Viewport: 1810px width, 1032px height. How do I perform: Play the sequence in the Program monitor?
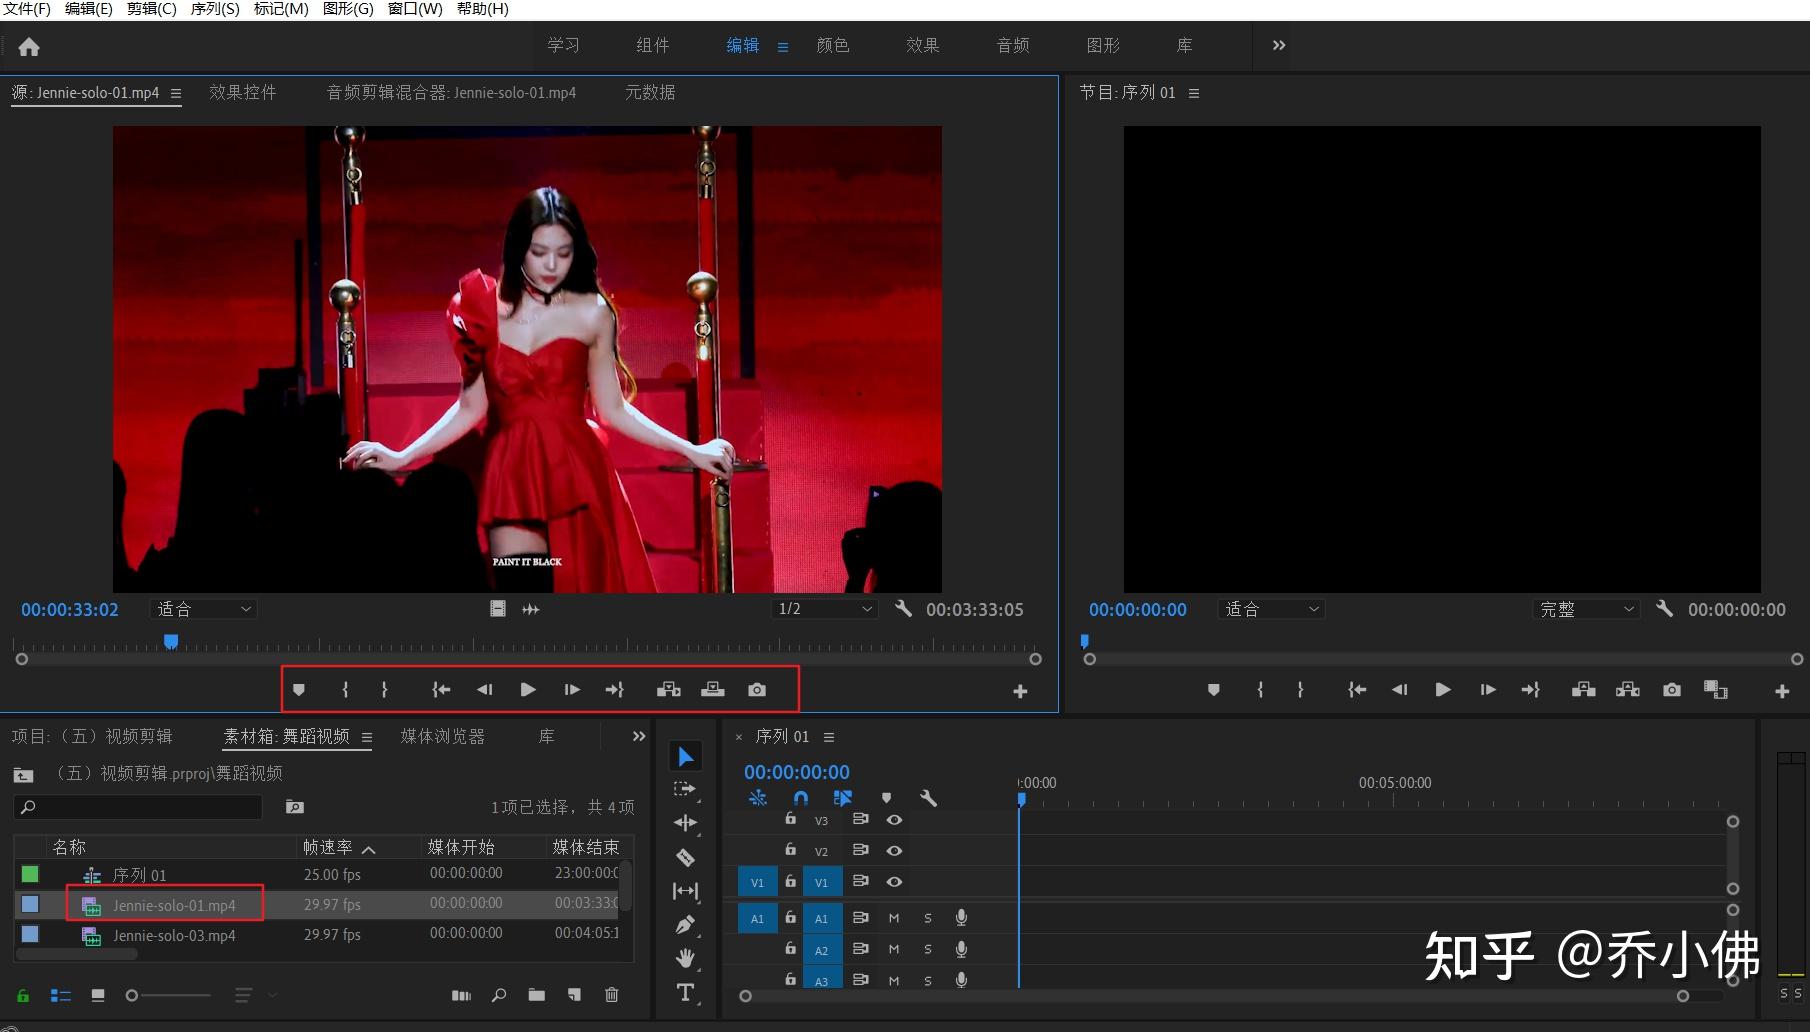pyautogui.click(x=1442, y=690)
